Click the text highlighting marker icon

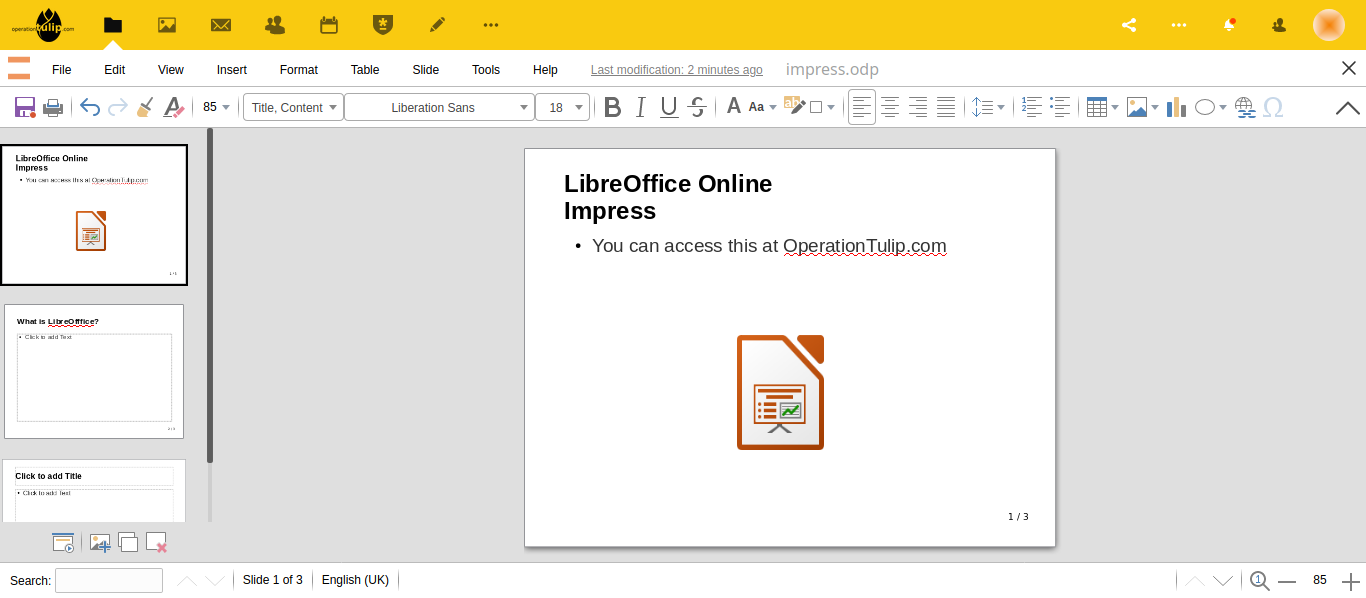[x=794, y=106]
